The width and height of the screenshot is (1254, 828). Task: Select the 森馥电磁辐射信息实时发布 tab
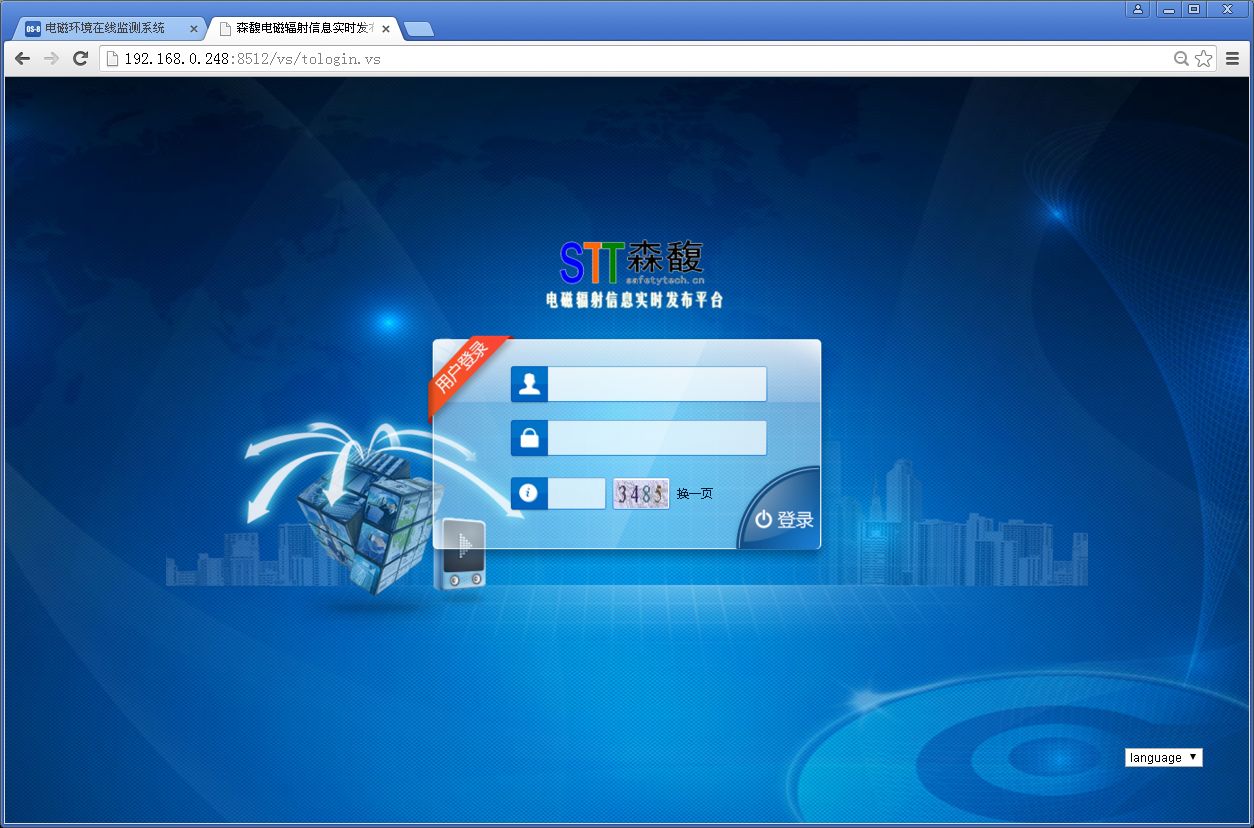tap(305, 29)
